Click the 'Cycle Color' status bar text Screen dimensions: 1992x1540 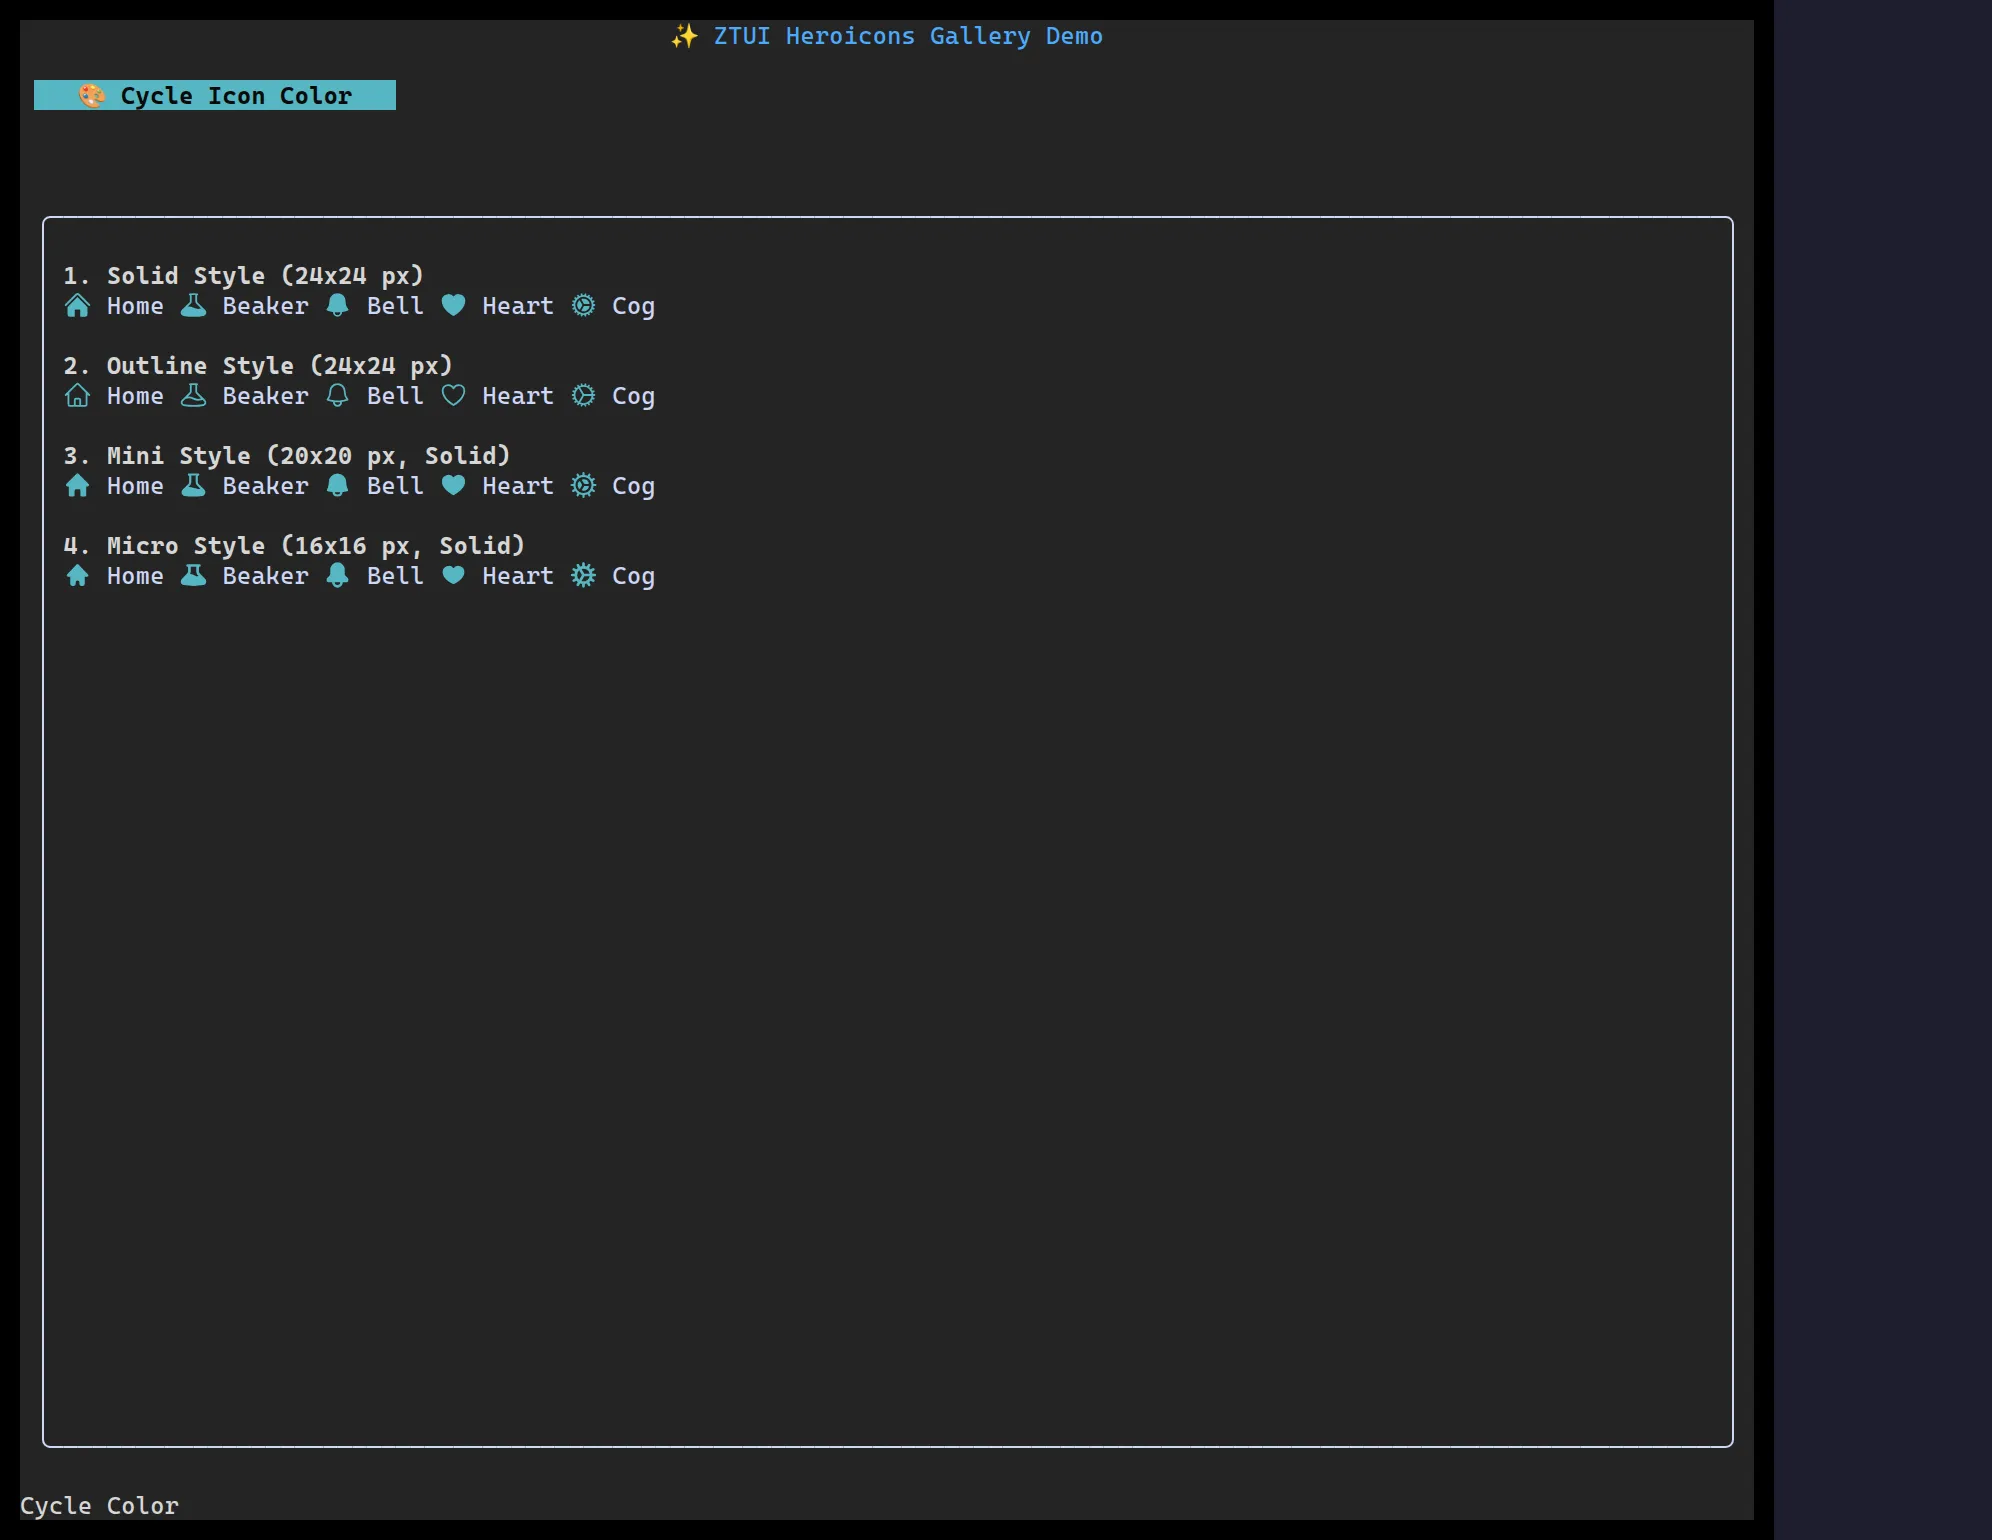[x=99, y=1505]
